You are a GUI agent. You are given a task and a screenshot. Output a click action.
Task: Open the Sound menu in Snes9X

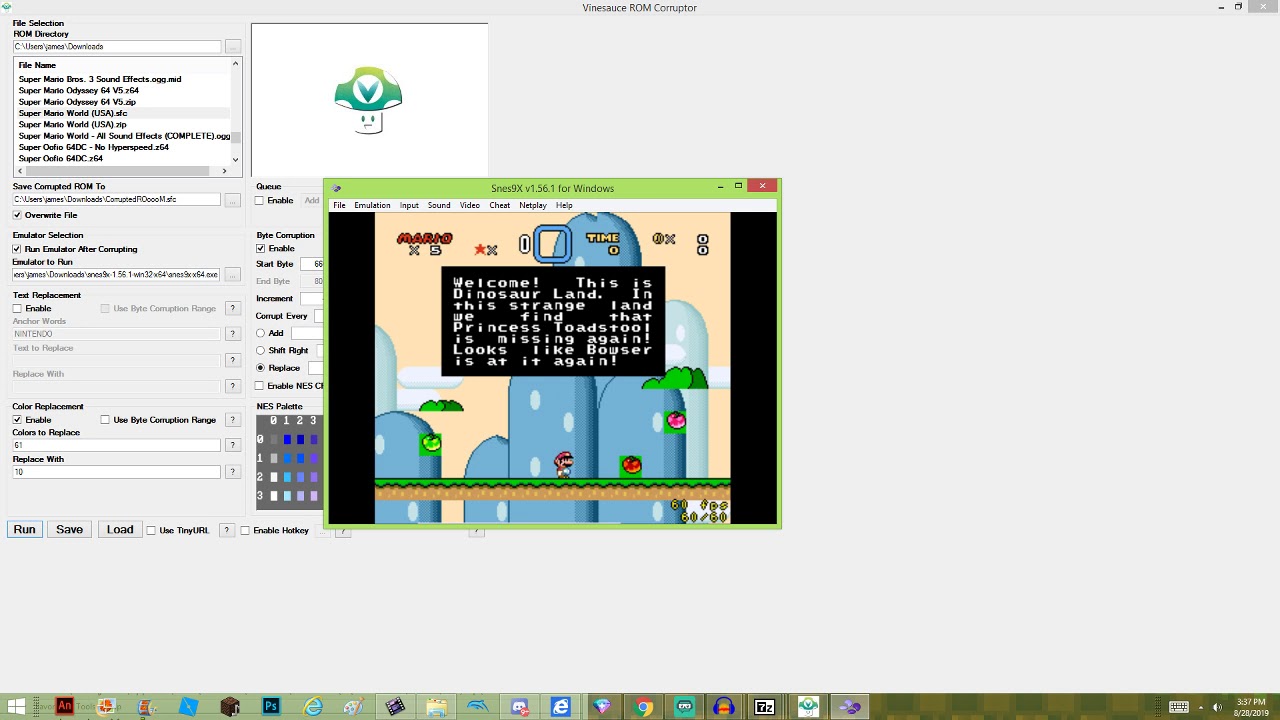(x=439, y=205)
